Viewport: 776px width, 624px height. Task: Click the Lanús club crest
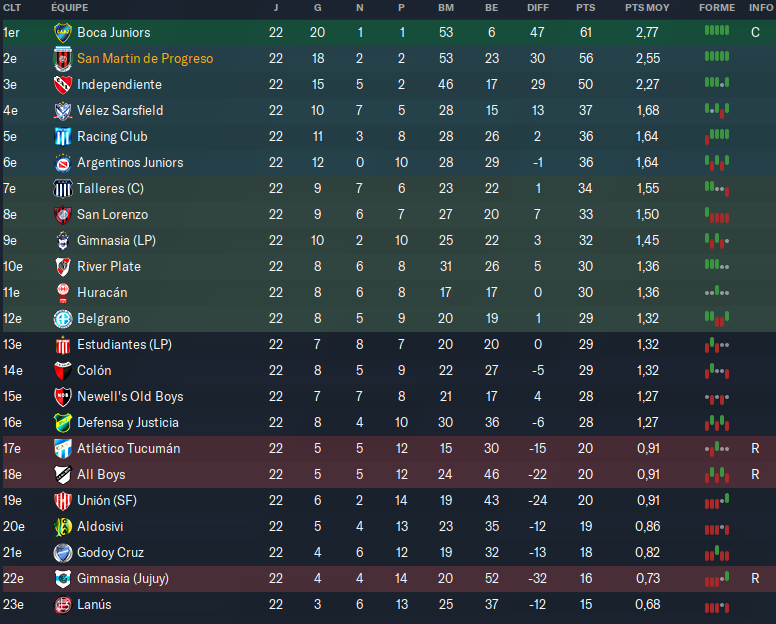point(62,605)
